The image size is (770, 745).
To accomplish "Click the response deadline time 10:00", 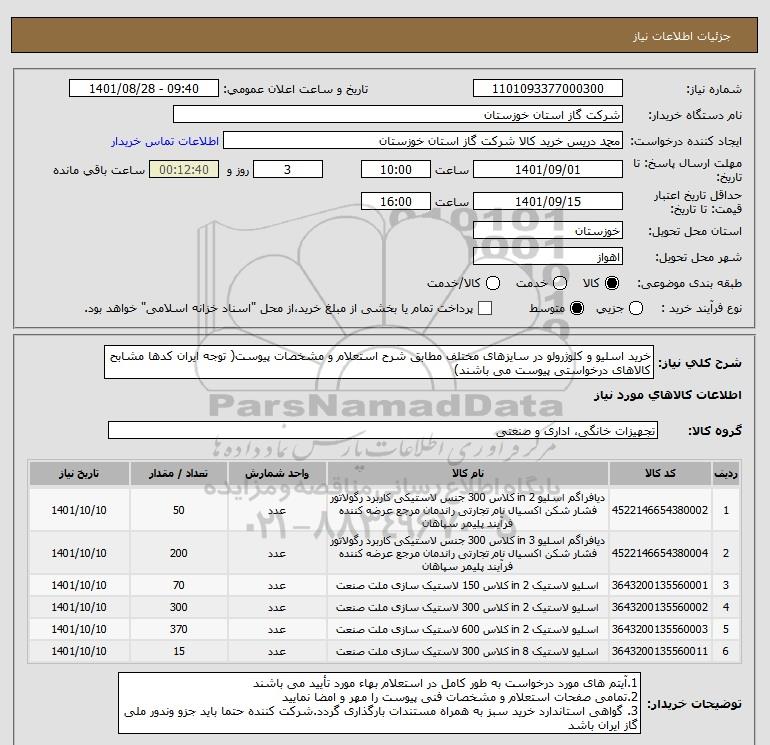I will pyautogui.click(x=396, y=170).
